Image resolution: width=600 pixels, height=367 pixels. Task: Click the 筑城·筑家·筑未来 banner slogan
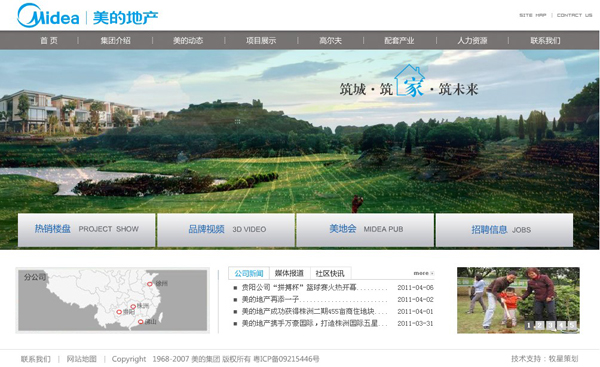pos(409,82)
